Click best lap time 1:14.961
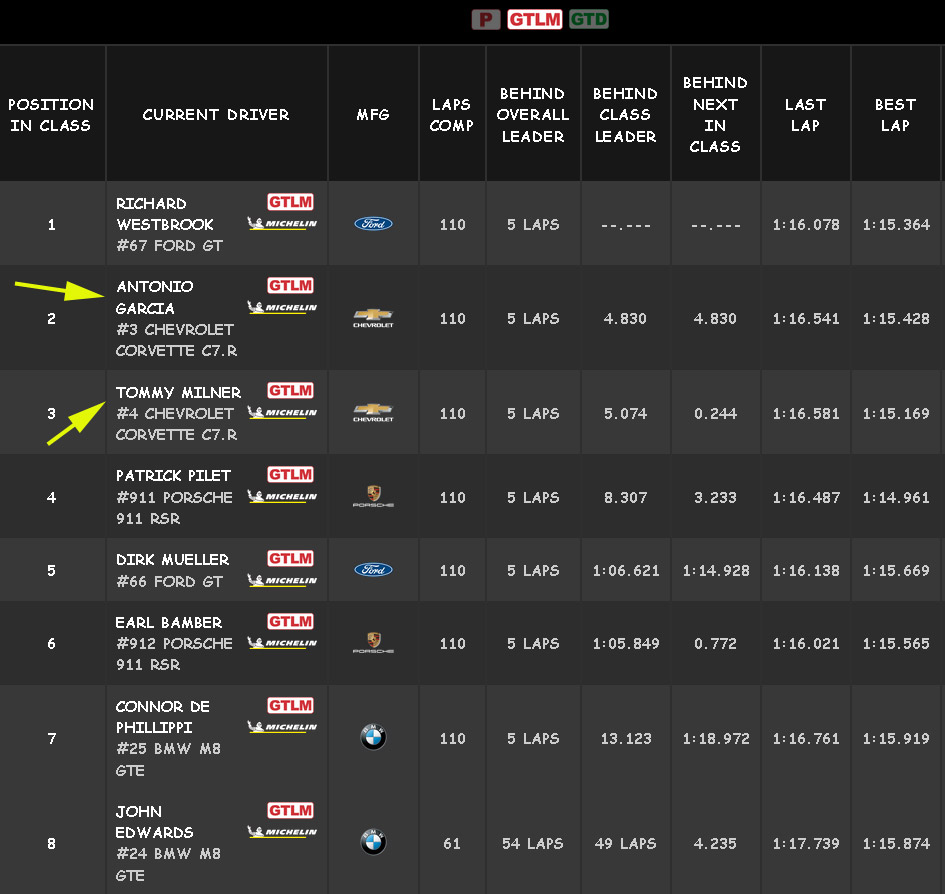The image size is (945, 894). point(896,497)
